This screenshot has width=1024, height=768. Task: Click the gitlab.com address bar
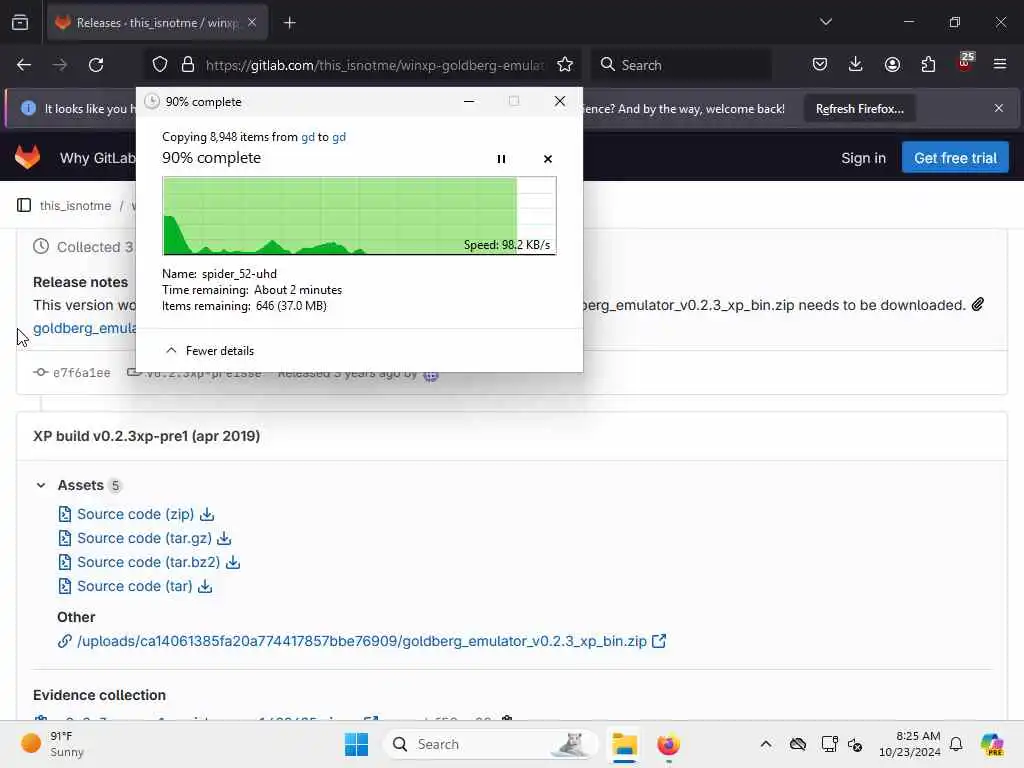pyautogui.click(x=375, y=65)
